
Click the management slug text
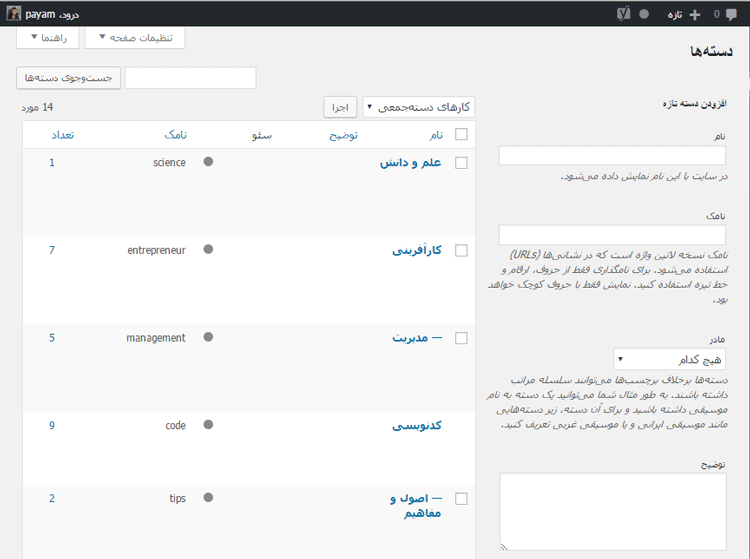[156, 338]
